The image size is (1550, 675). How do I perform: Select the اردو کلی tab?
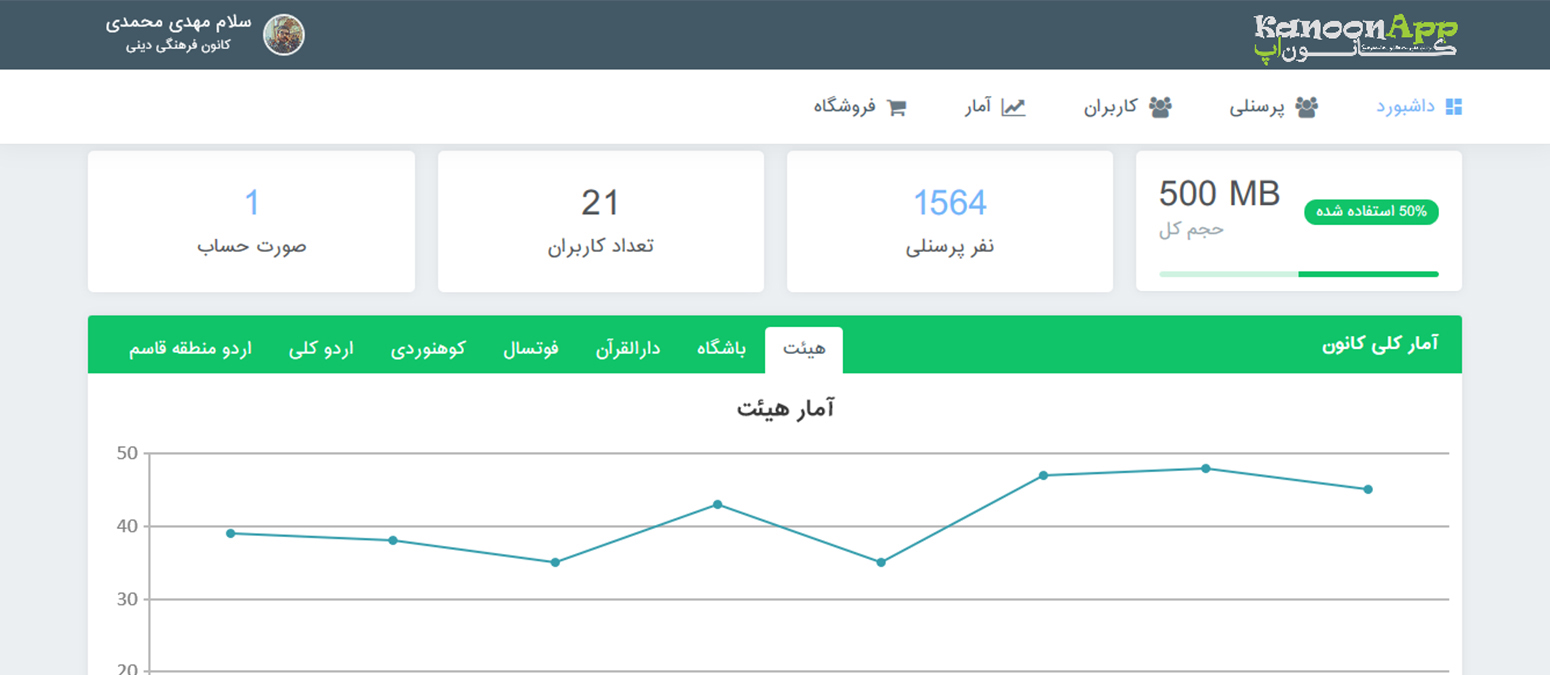tap(323, 348)
